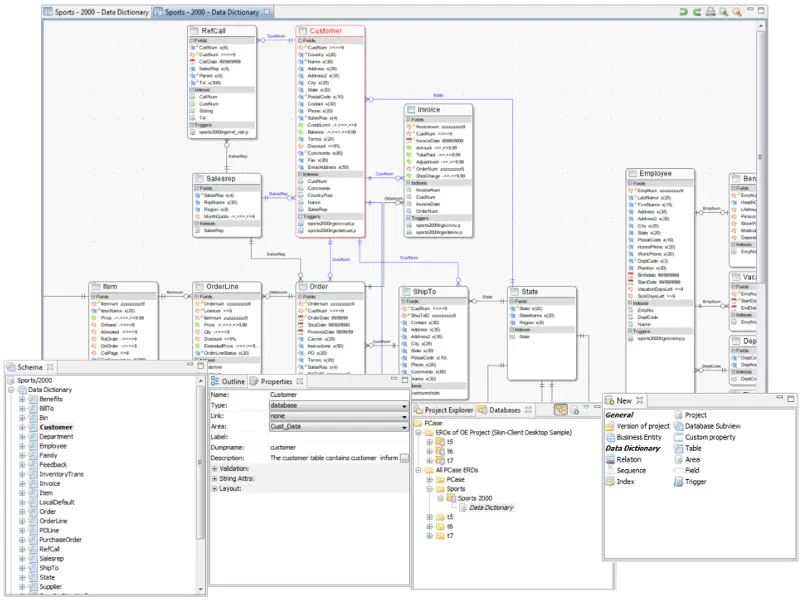This screenshot has height=600, width=805.
Task: Create a new Index
Action: (x=620, y=481)
